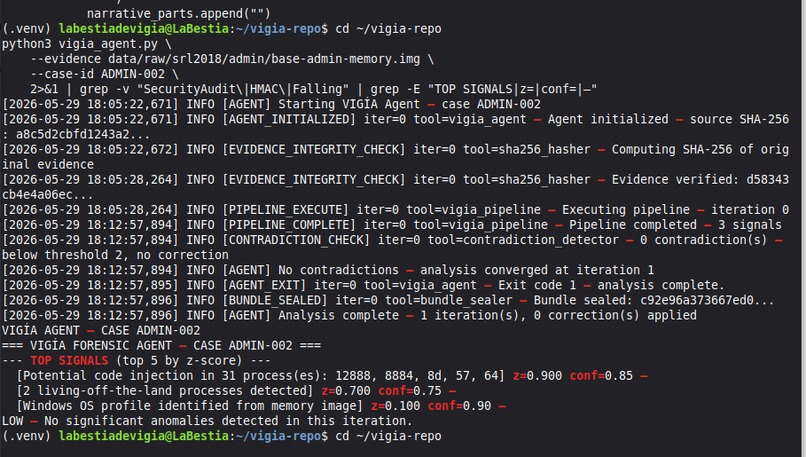Screen dimensions: 806x457
Task: Click 'No contradictions — analysis converged at iteration 1'
Action: point(466,270)
